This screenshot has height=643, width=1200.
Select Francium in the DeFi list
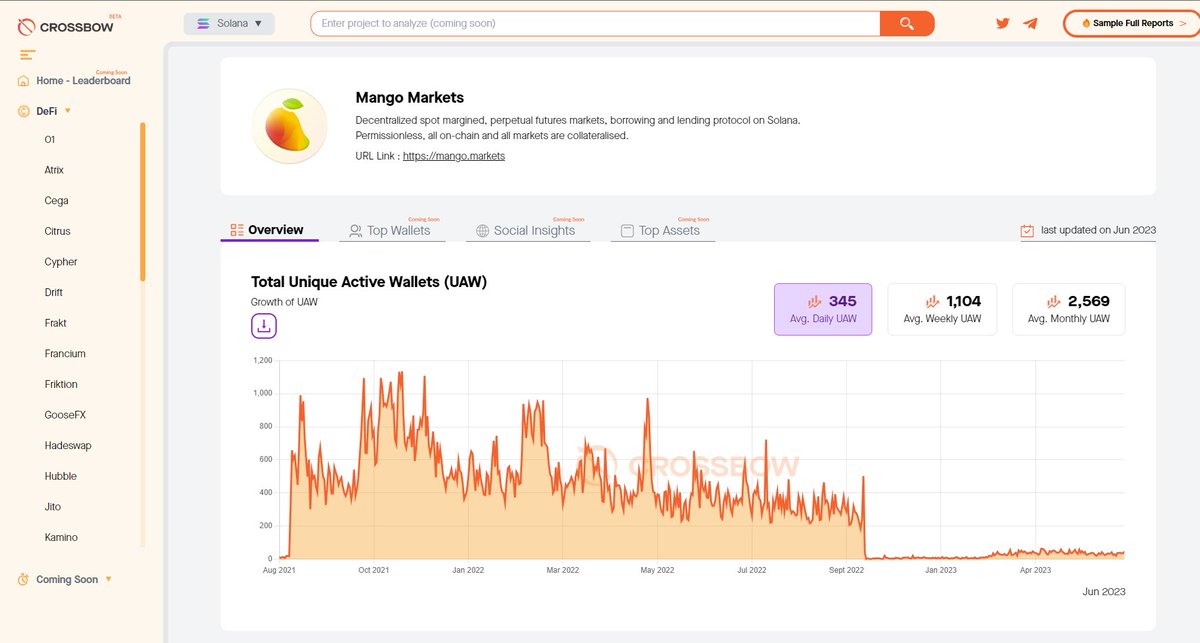[x=65, y=354]
